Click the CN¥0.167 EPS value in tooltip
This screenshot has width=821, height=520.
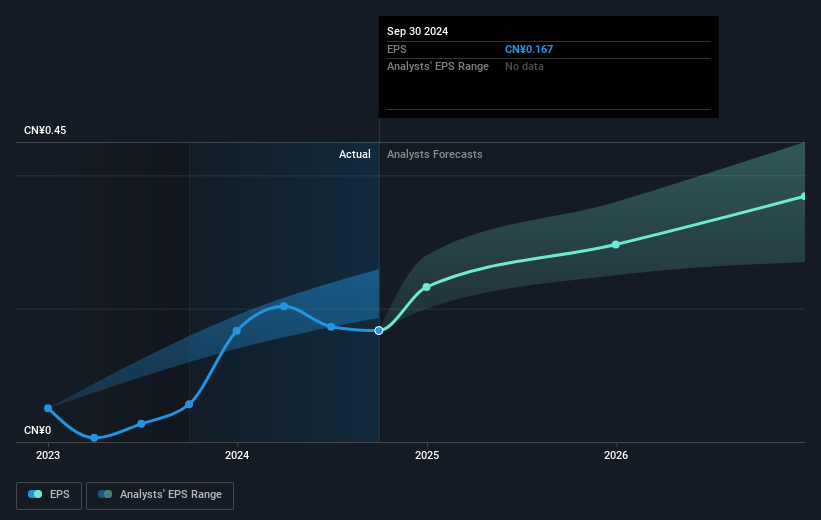(x=529, y=49)
